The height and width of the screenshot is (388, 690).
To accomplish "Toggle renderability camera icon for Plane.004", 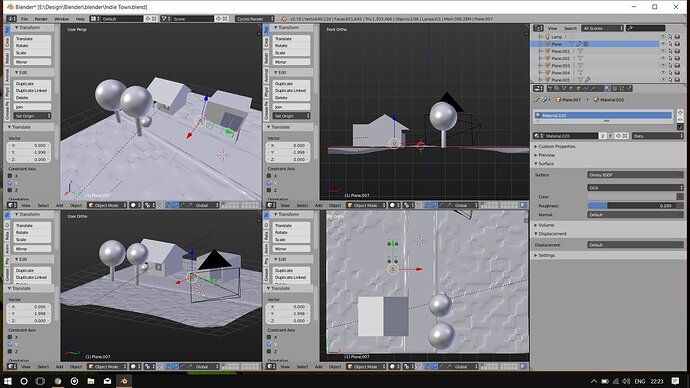I will 677,73.
